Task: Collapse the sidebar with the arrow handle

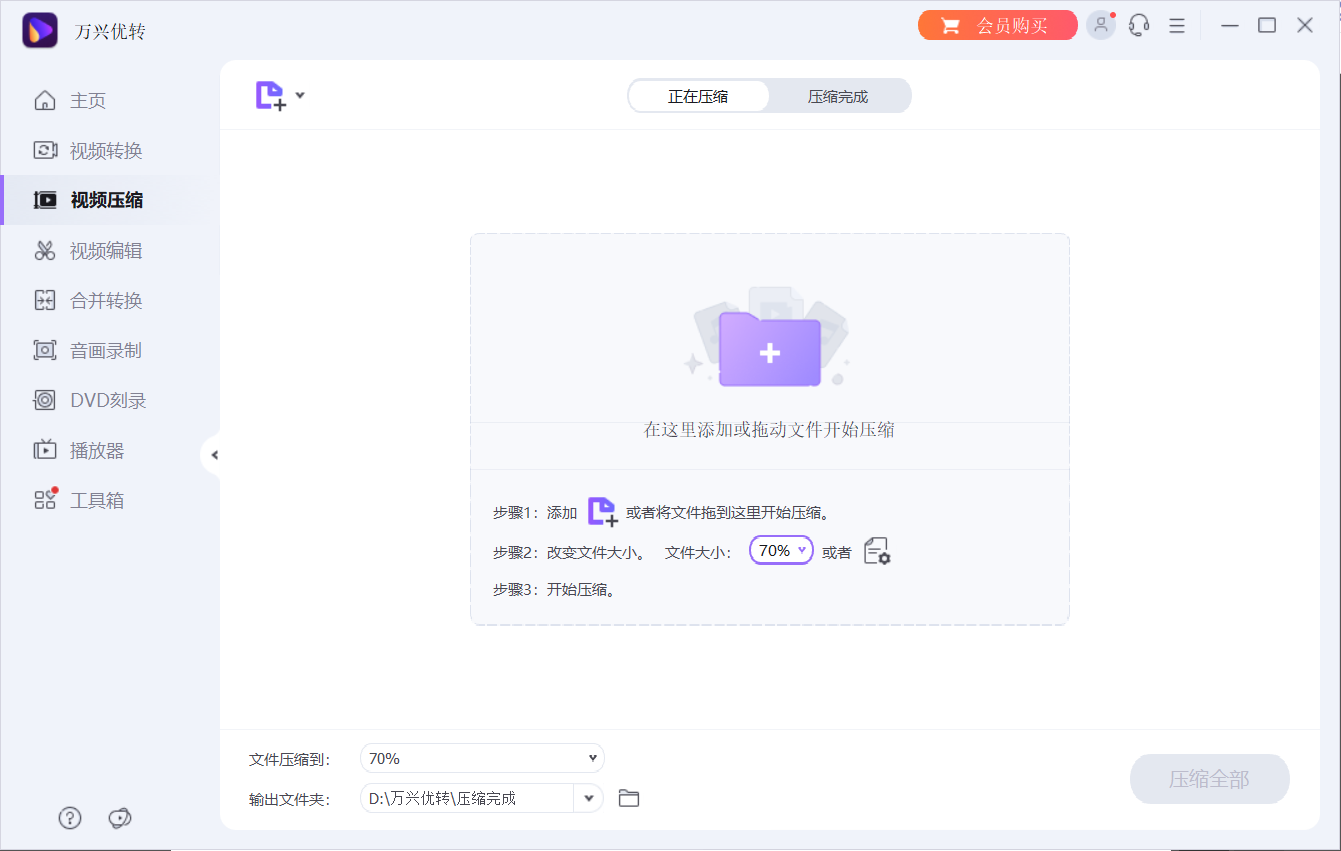Action: point(213,455)
